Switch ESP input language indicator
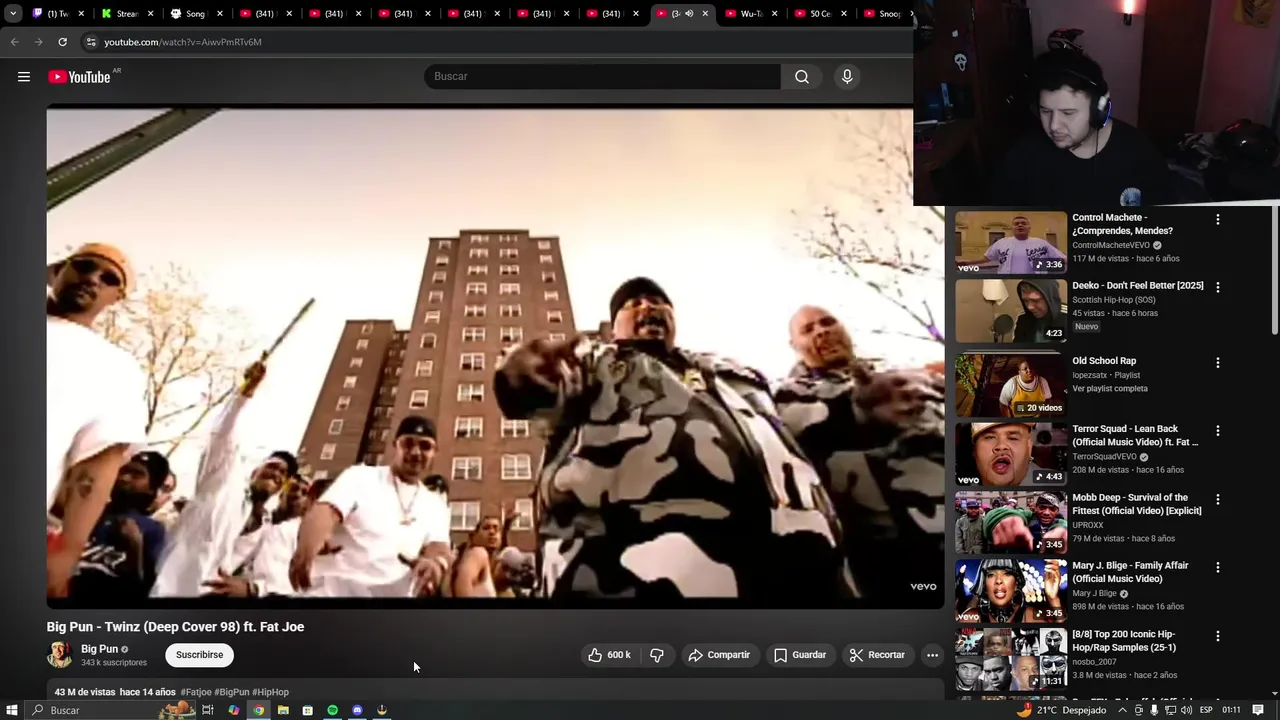 [1206, 710]
